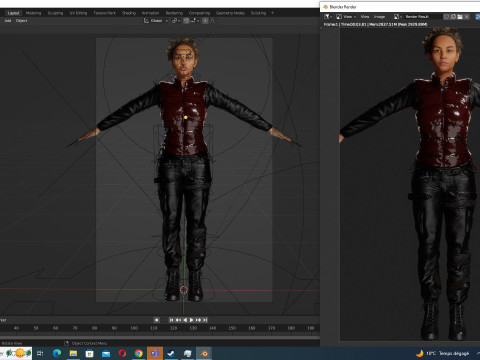This screenshot has height=360, width=480.
Task: Click the Render Result name field
Action: [x=422, y=17]
